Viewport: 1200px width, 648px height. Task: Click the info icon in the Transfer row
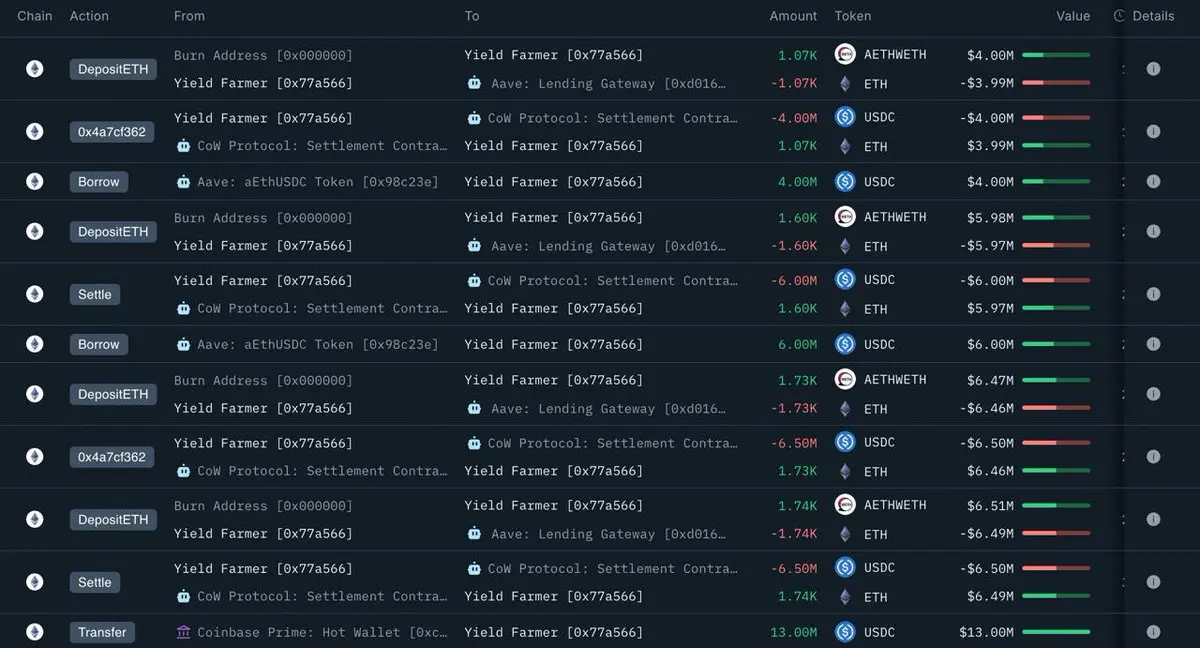click(x=1153, y=632)
